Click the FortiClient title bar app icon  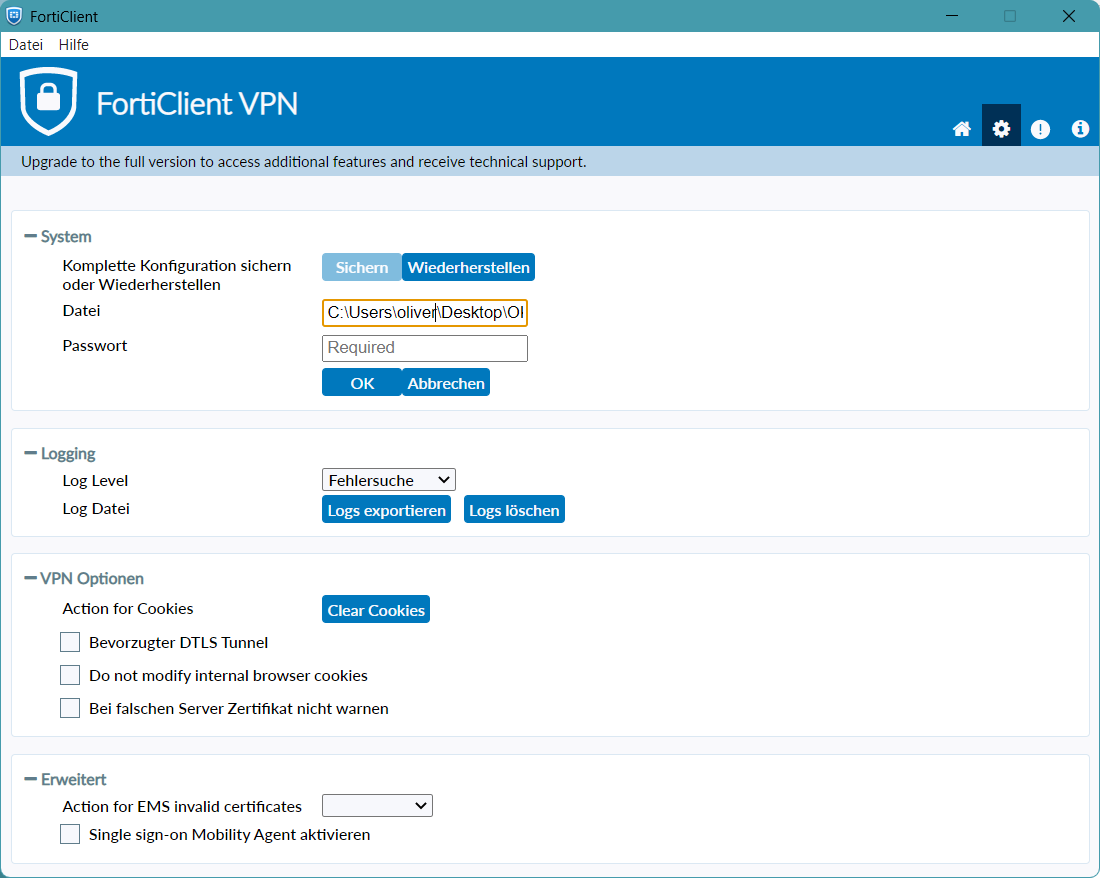(14, 16)
